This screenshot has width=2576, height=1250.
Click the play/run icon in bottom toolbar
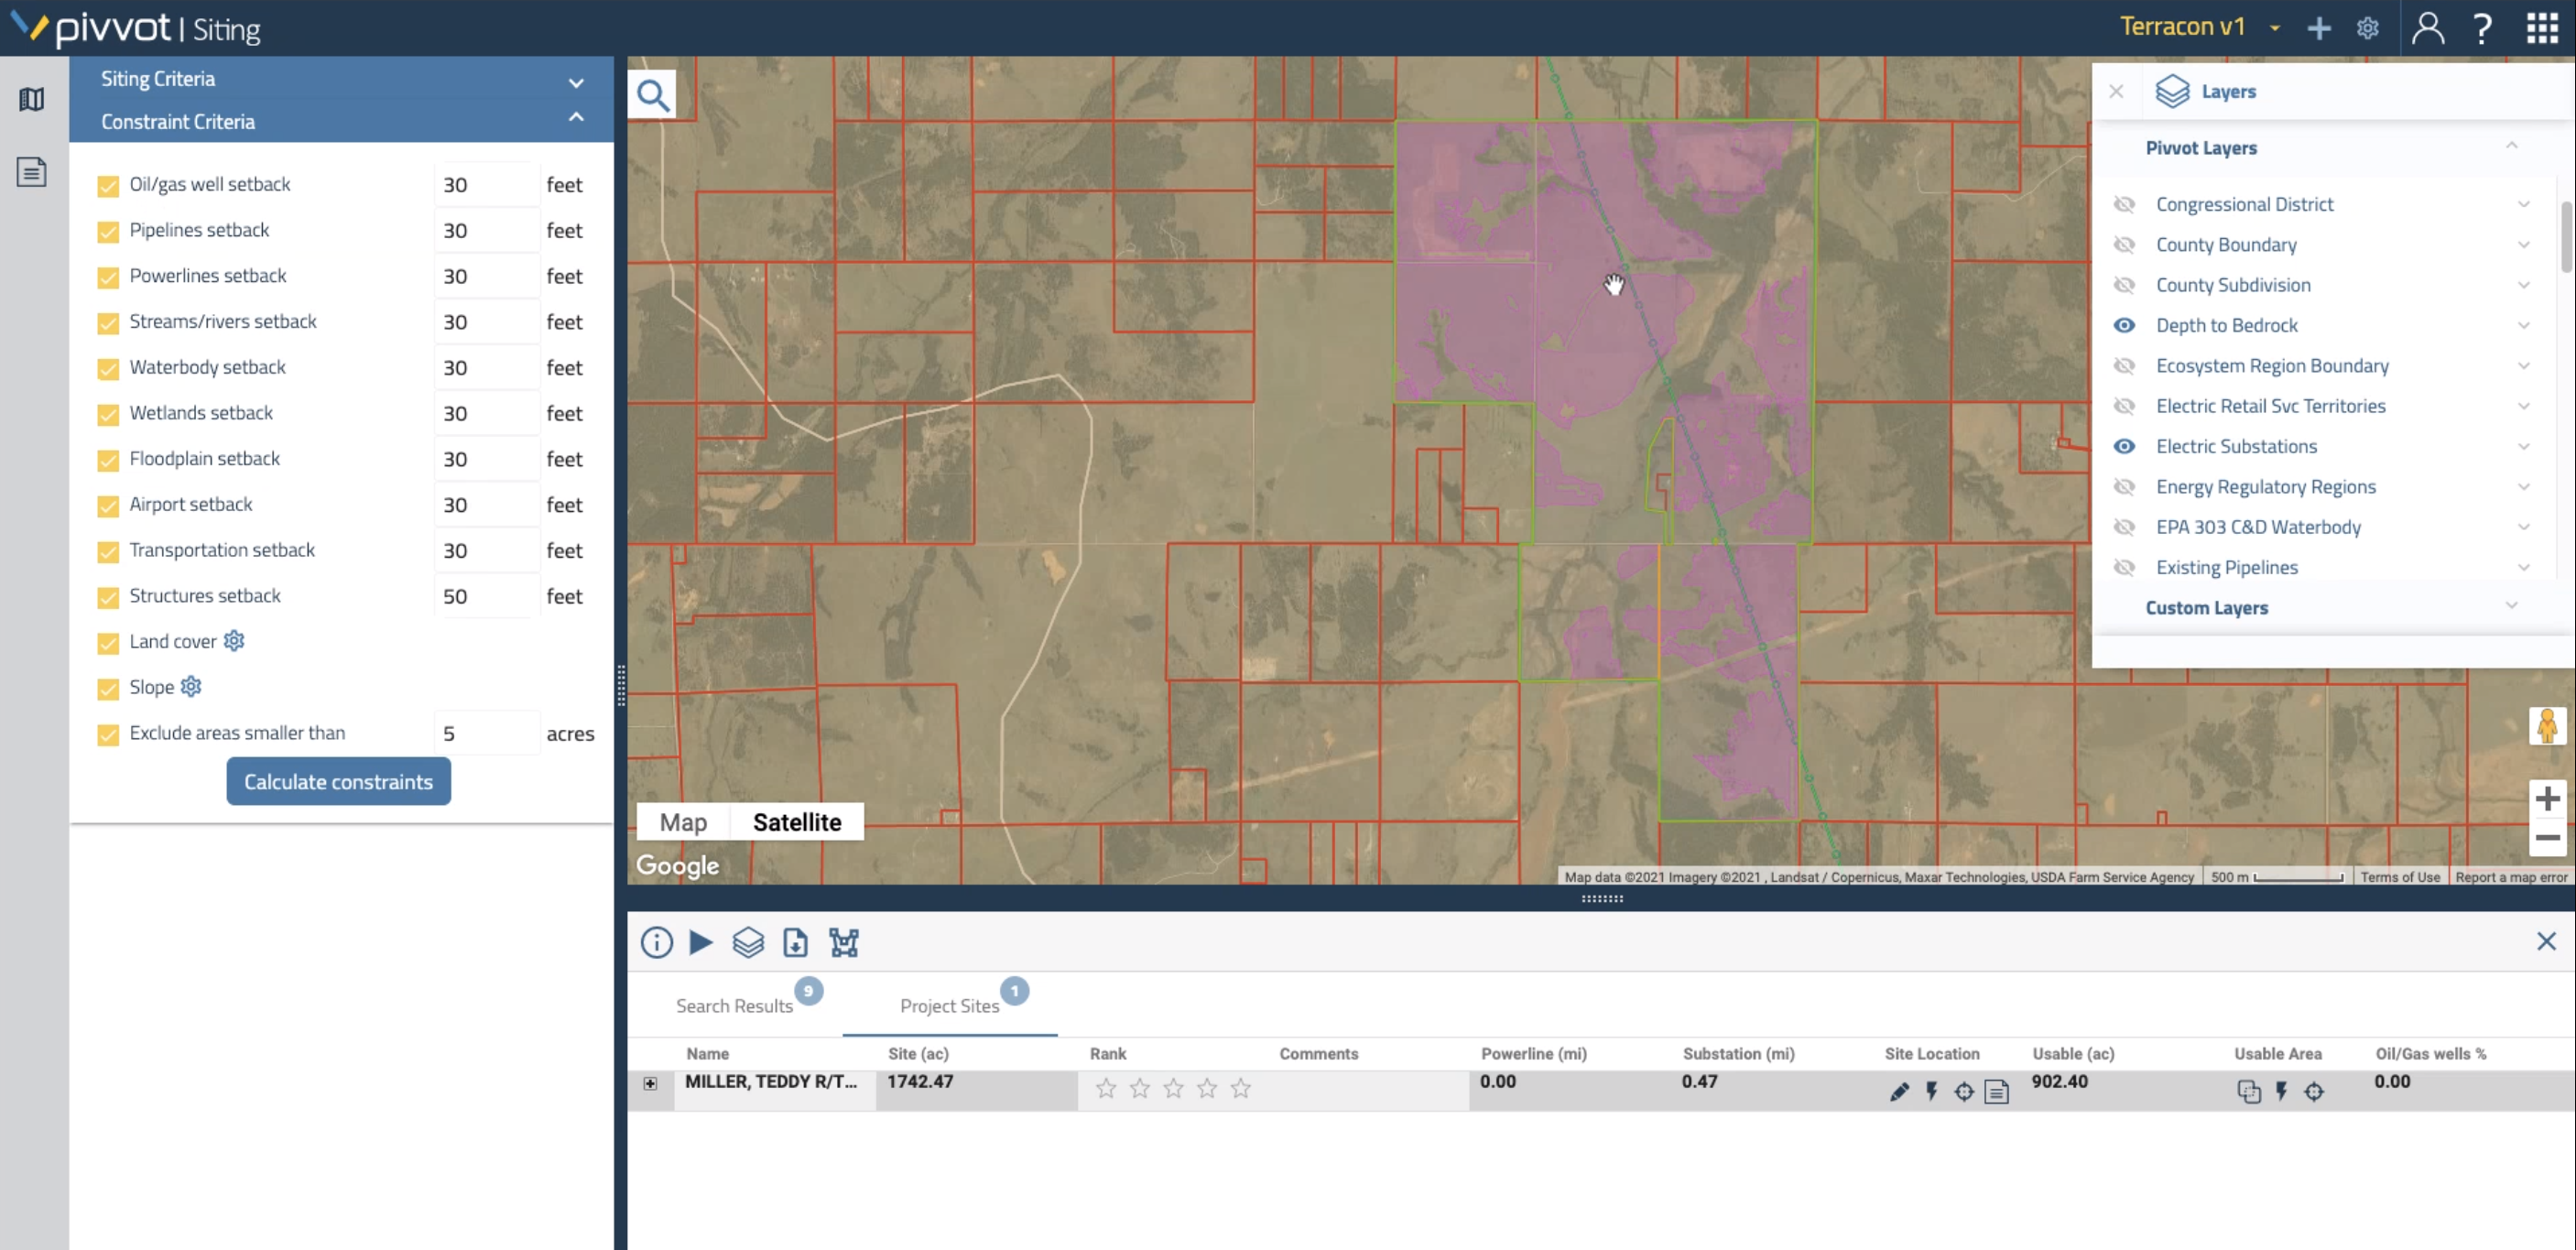(701, 943)
